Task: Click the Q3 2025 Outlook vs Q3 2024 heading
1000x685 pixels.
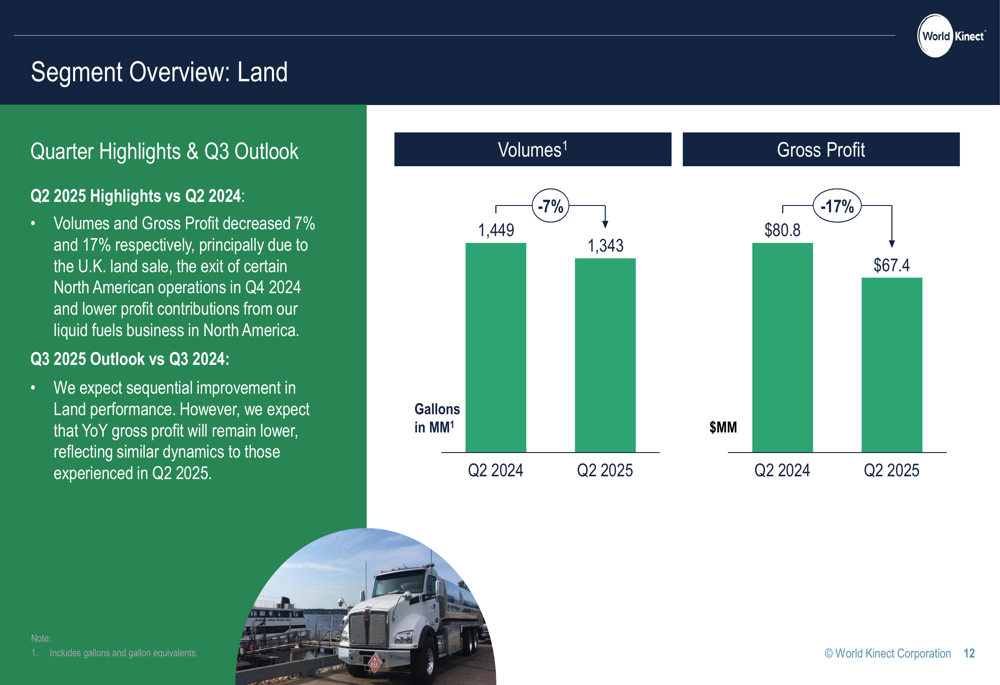Action: pyautogui.click(x=129, y=359)
